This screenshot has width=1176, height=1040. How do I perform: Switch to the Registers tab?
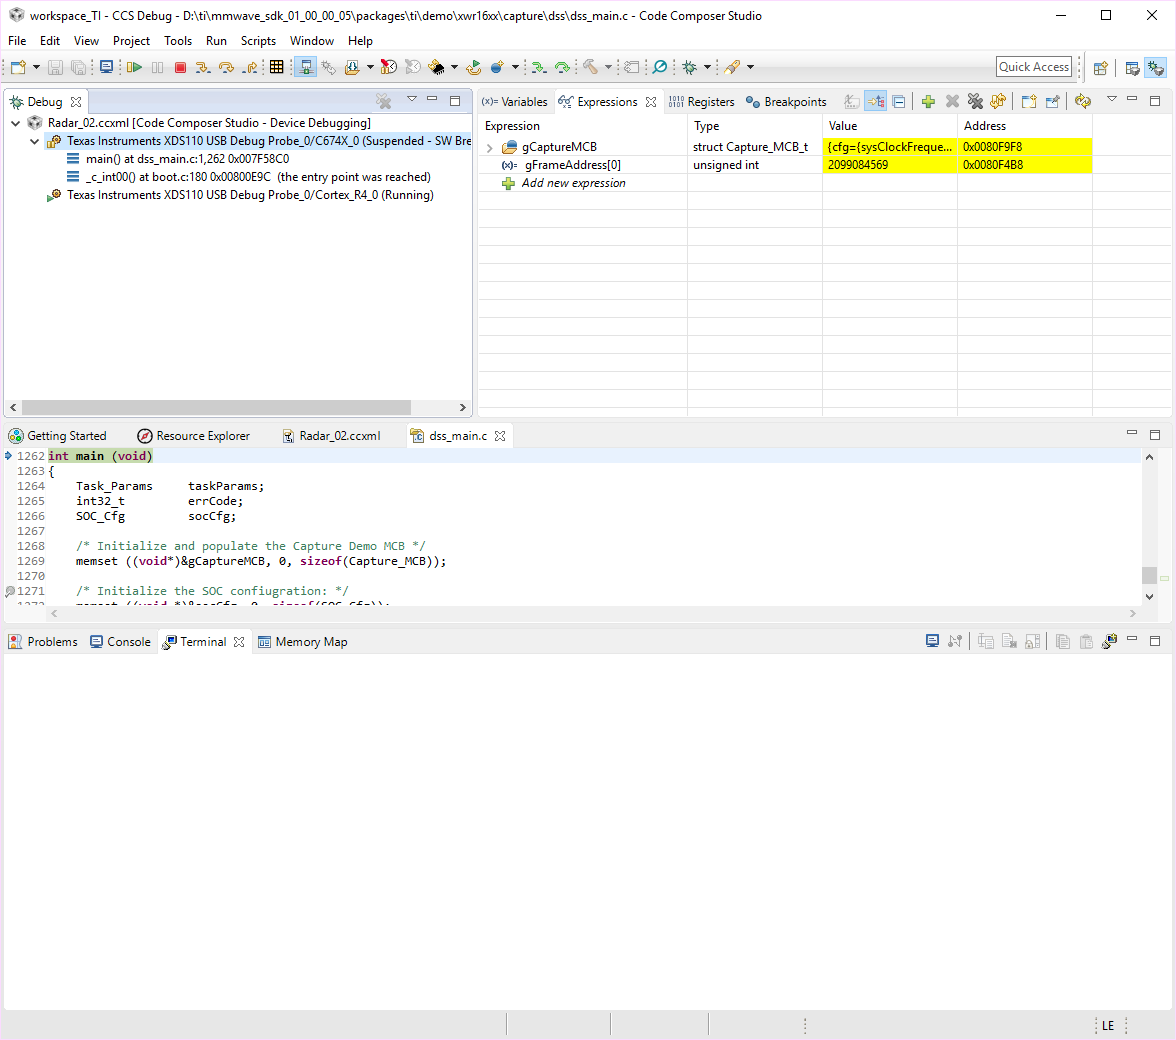click(x=701, y=102)
